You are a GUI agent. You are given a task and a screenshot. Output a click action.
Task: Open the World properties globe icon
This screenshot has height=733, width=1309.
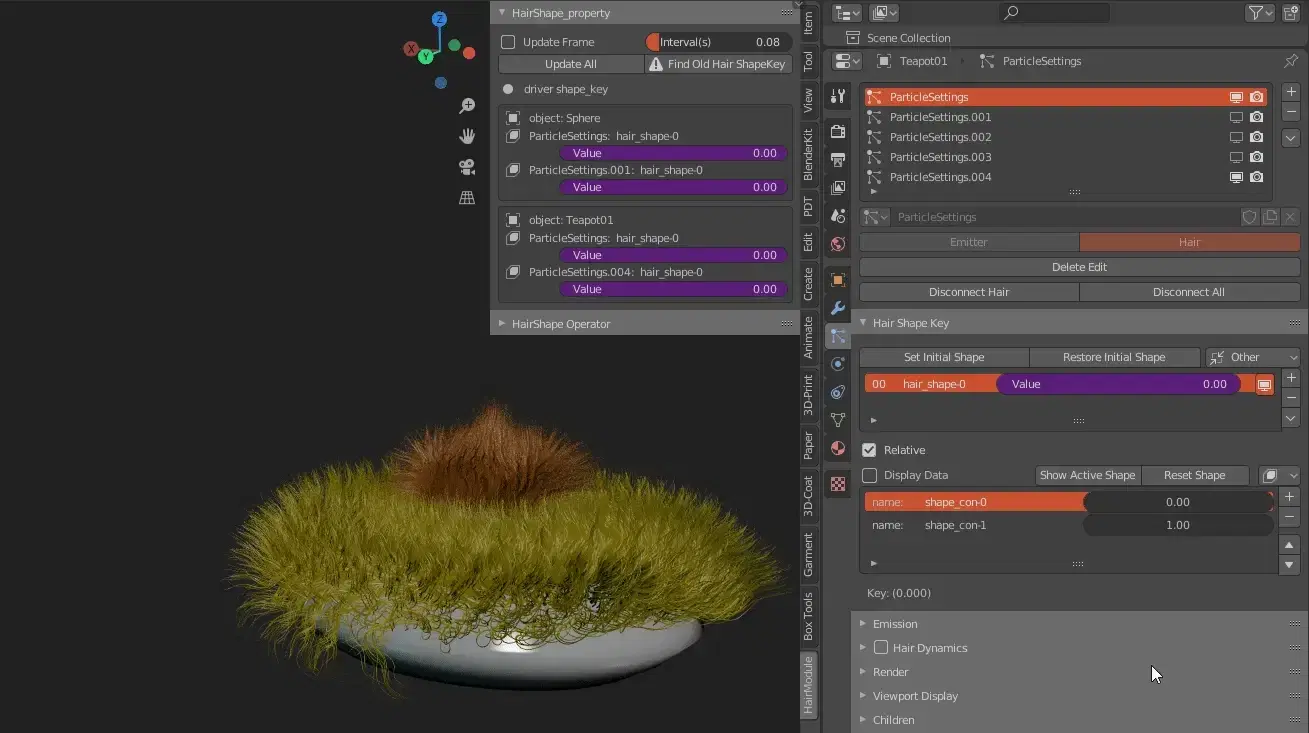click(837, 243)
